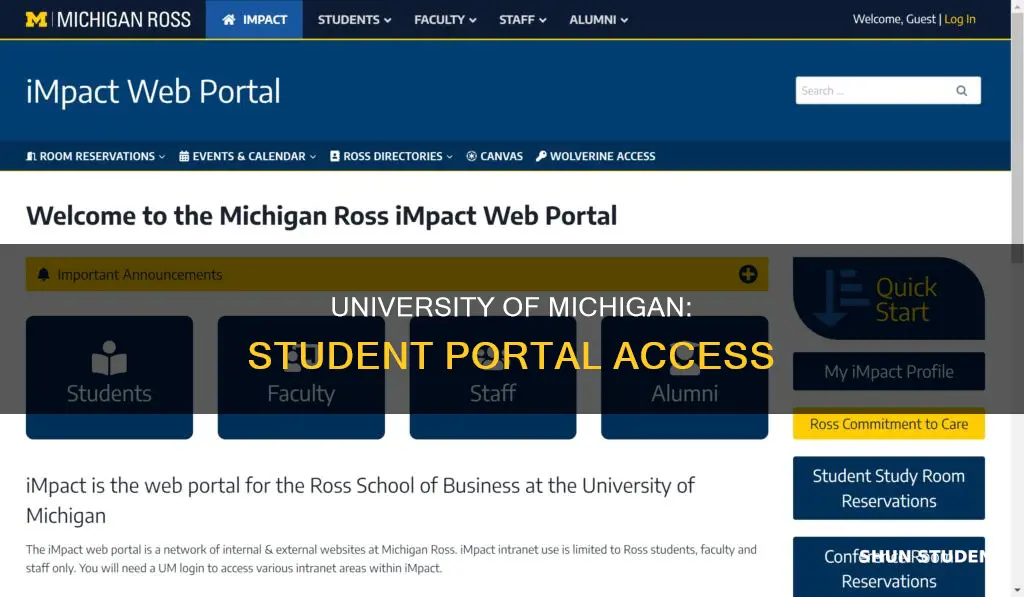Click the Michigan Ross block M logo
This screenshot has height=597, width=1024.
click(x=37, y=20)
